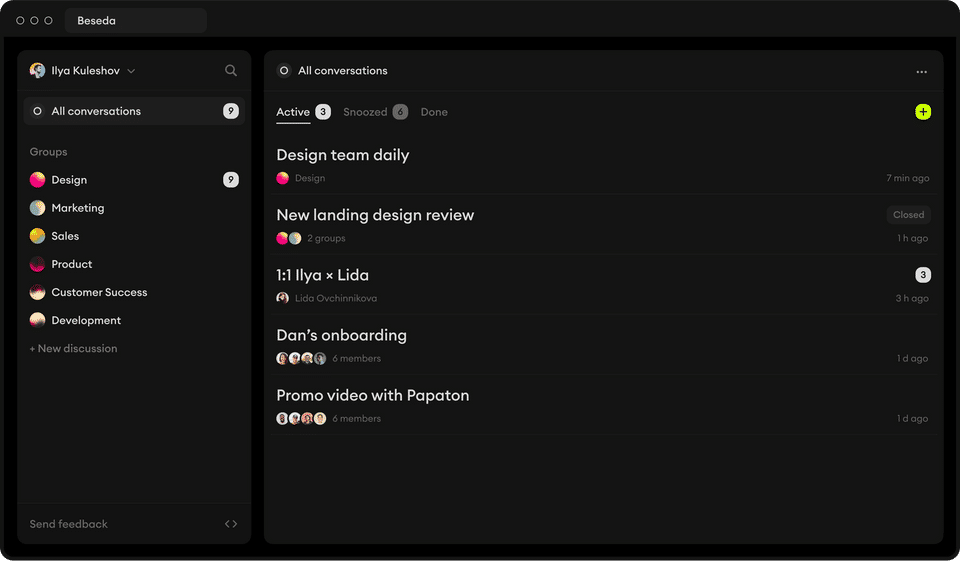Click member avatars under Promo video with Papaton

click(x=301, y=418)
